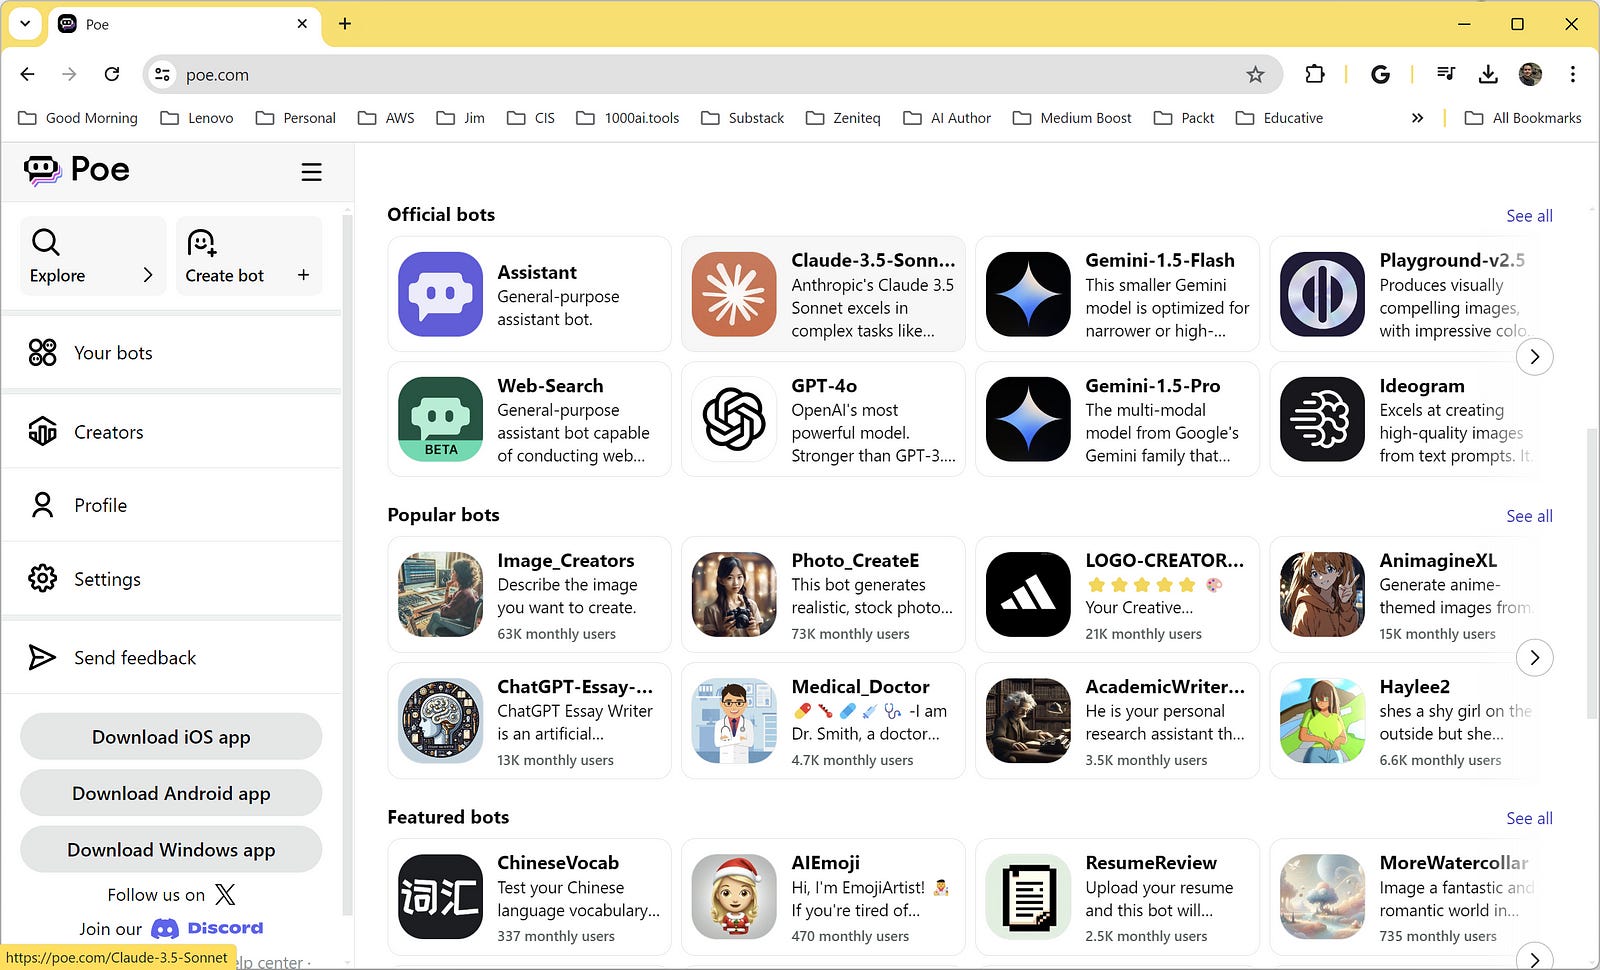Join the Discord server link

click(207, 928)
